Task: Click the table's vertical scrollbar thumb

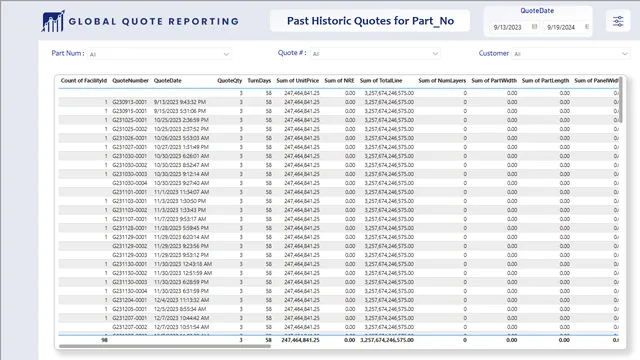Action: point(621,99)
